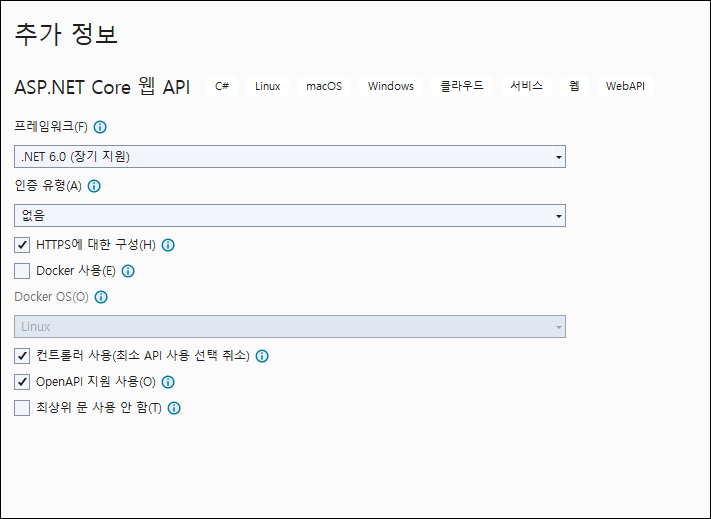Select the macOS platform tag

324,86
